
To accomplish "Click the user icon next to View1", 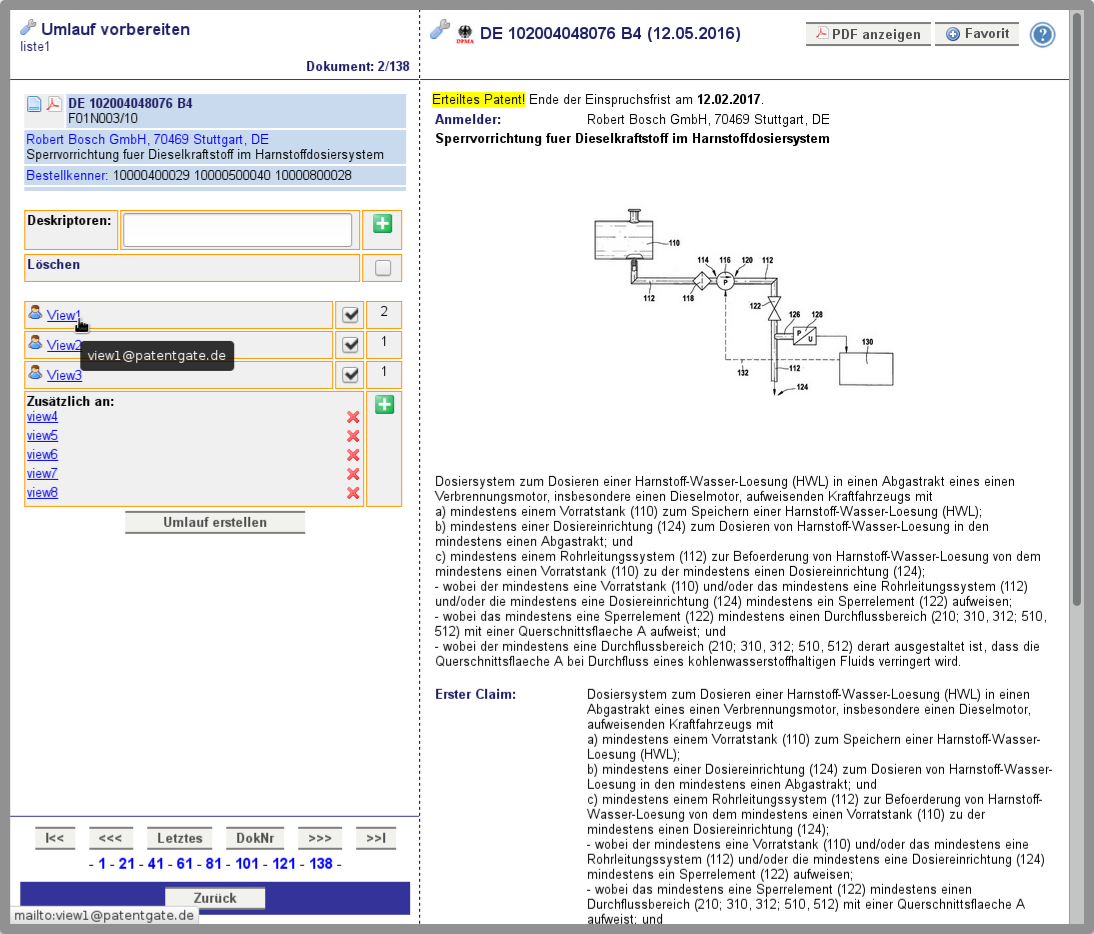I will [35, 313].
